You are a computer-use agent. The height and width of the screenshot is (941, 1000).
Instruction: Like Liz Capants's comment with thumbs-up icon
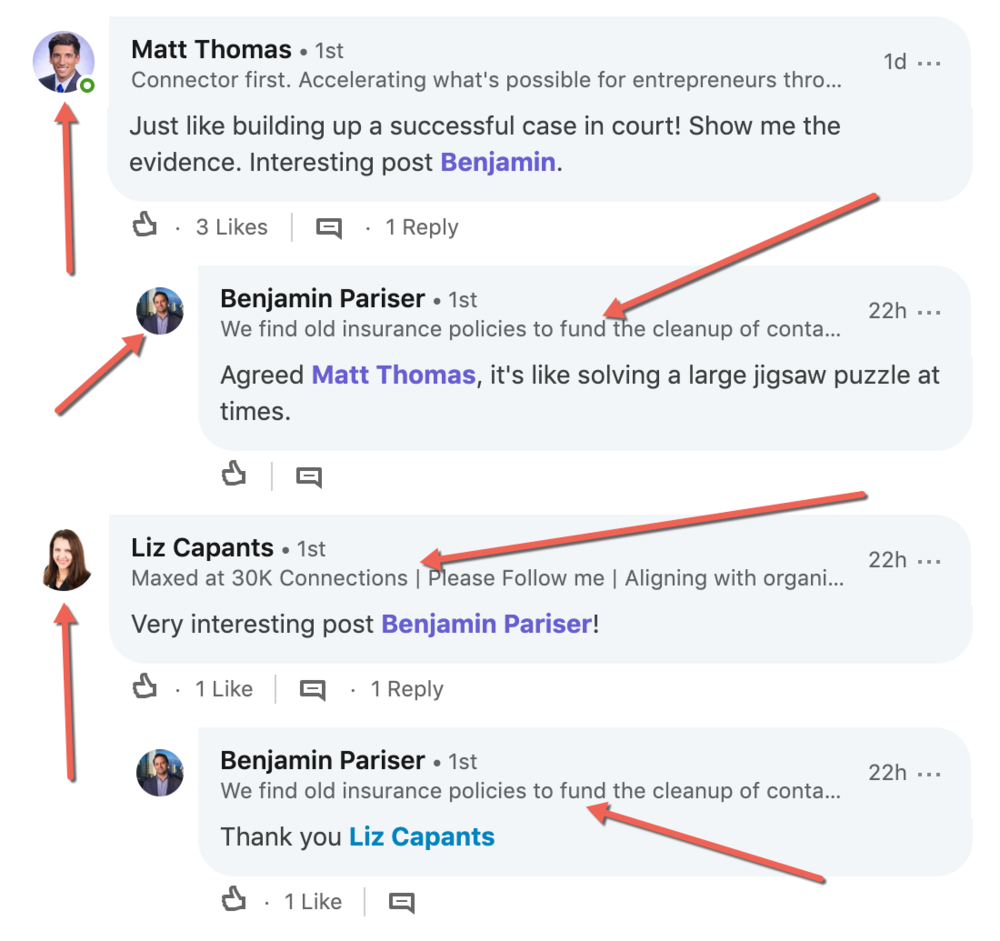pos(146,688)
